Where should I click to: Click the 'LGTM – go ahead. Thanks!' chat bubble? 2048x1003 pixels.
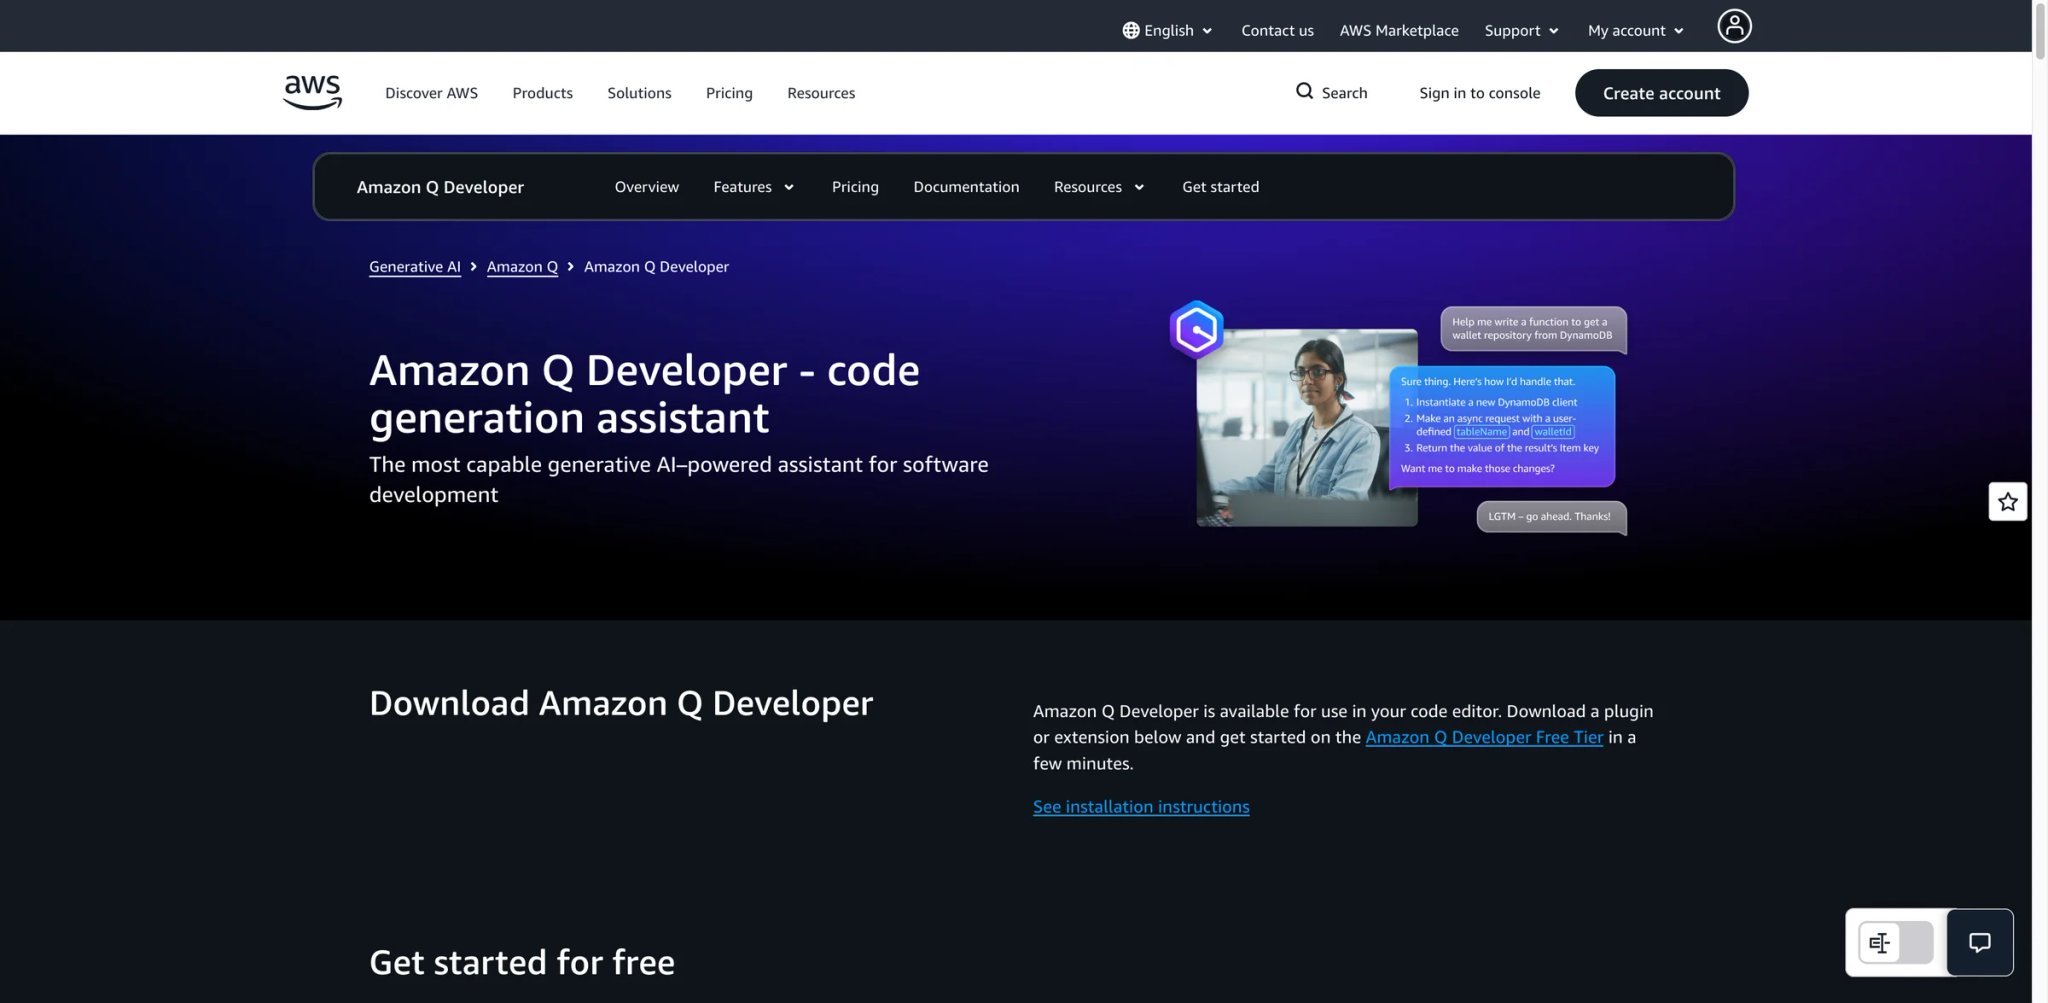1551,517
